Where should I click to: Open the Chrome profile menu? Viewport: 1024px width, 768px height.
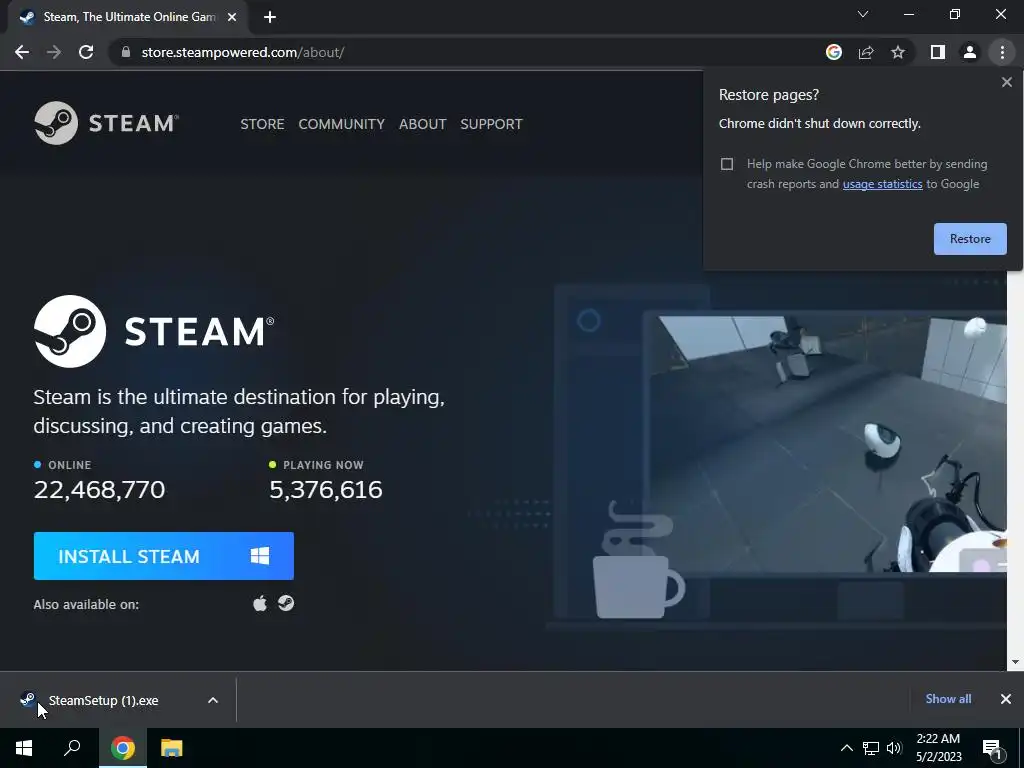pyautogui.click(x=970, y=52)
